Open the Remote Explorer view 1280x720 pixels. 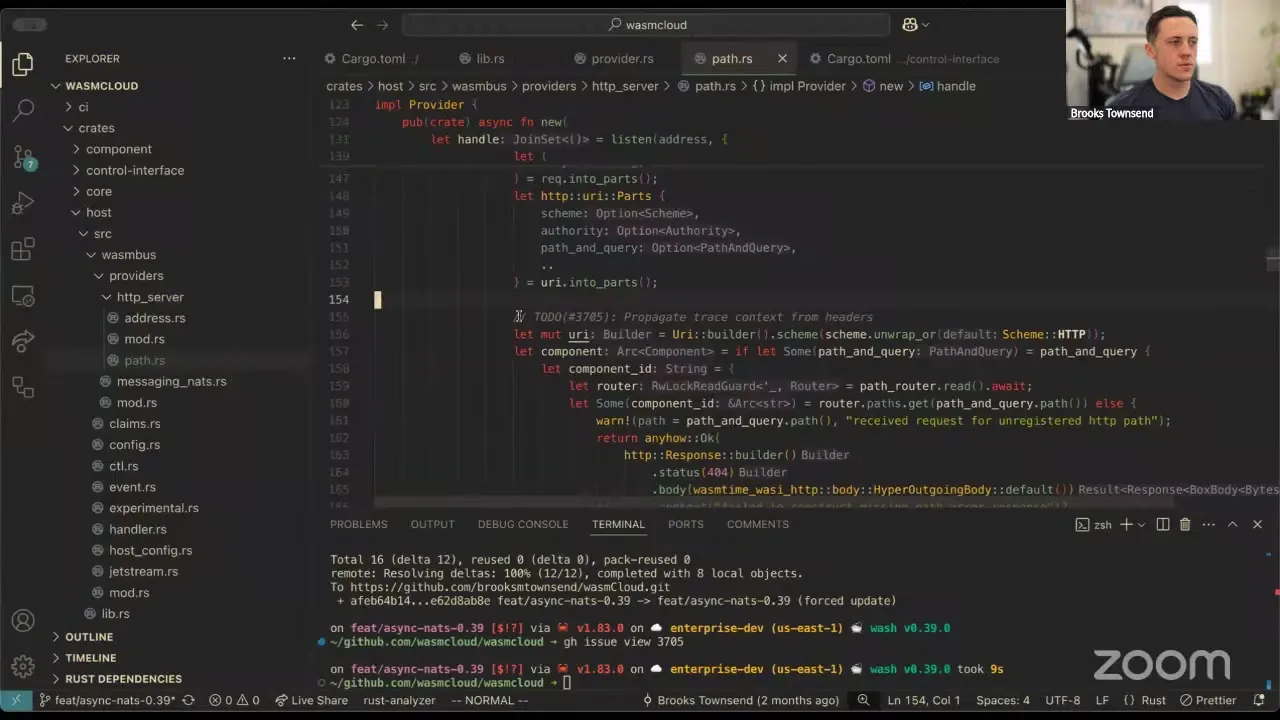(22, 296)
